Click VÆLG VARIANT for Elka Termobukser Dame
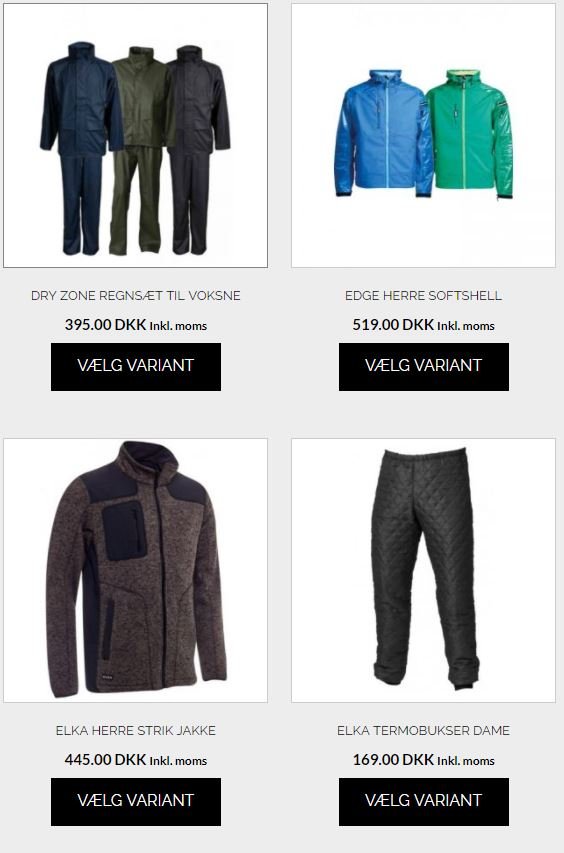The height and width of the screenshot is (853, 564). tap(423, 802)
